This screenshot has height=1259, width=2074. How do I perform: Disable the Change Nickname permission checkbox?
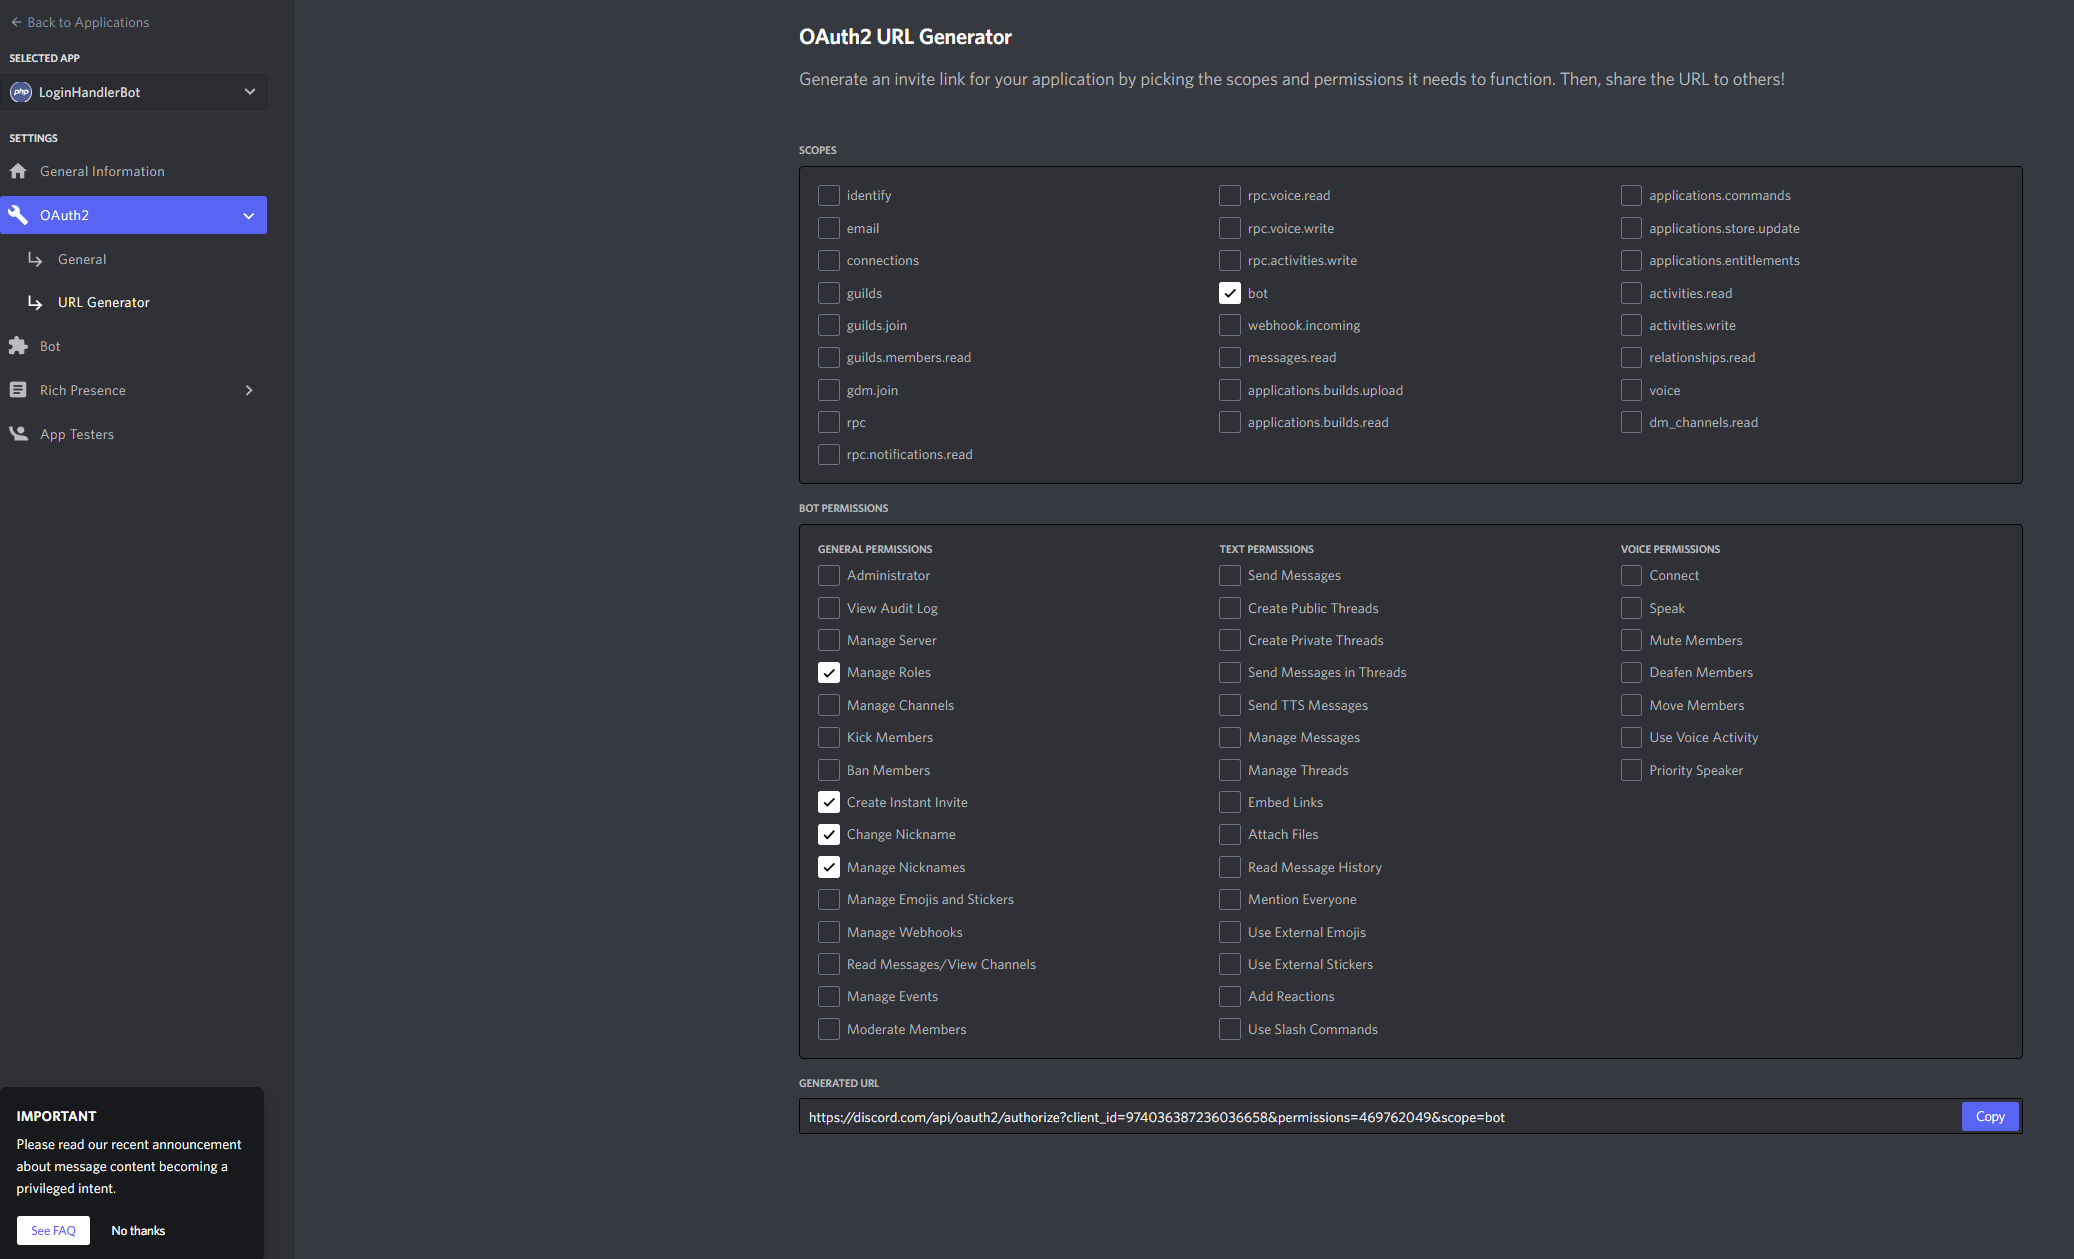pos(827,834)
